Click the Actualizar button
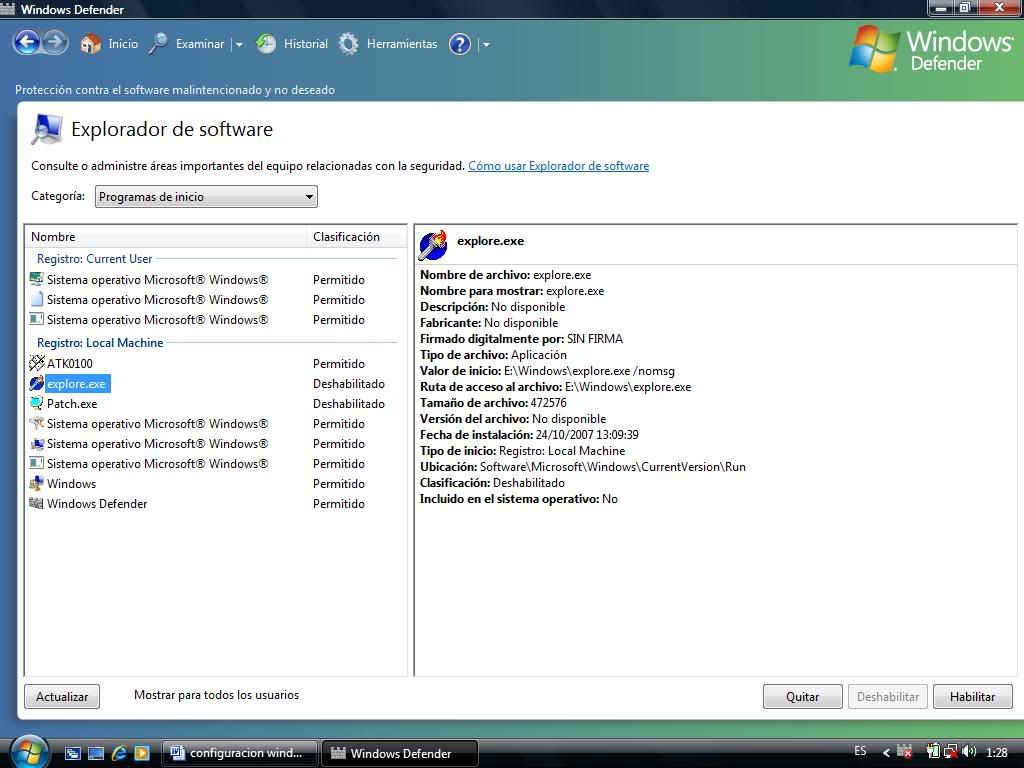The width and height of the screenshot is (1024, 768). click(62, 696)
